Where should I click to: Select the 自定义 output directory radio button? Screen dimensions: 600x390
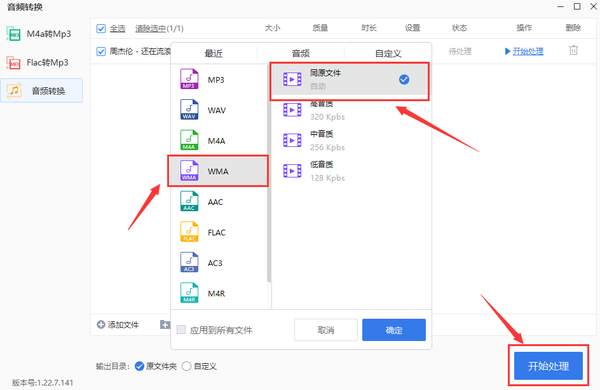click(186, 366)
